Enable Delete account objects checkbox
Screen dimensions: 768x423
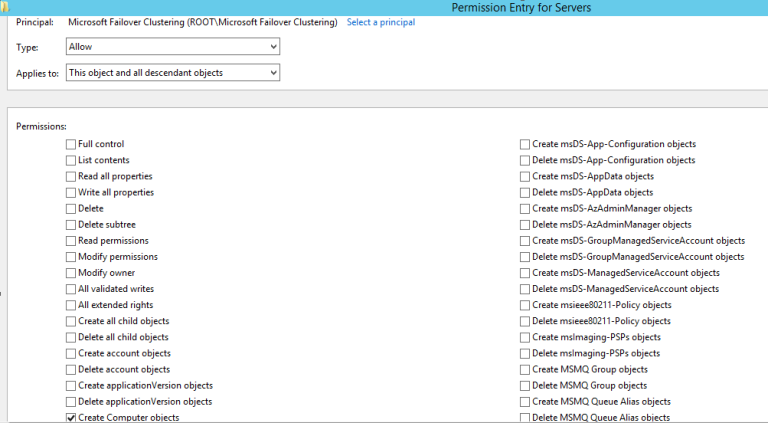pos(71,370)
